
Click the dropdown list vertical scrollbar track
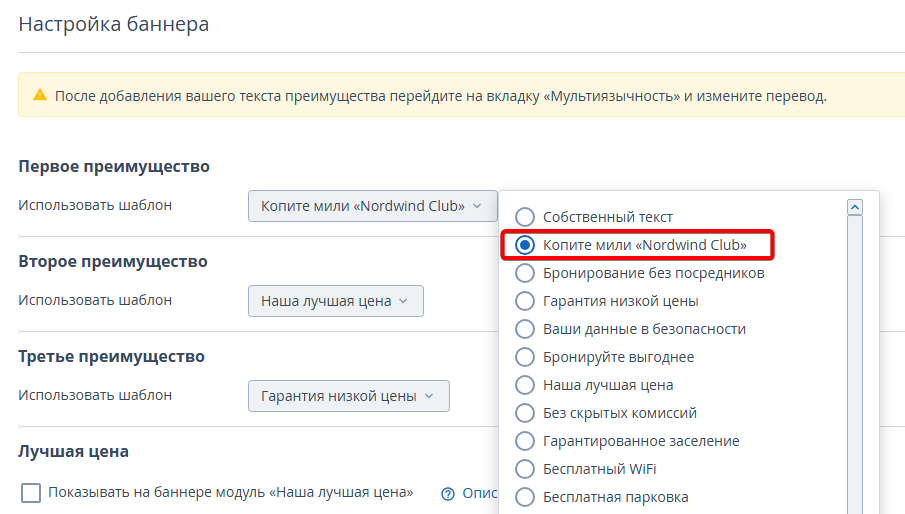tap(854, 360)
